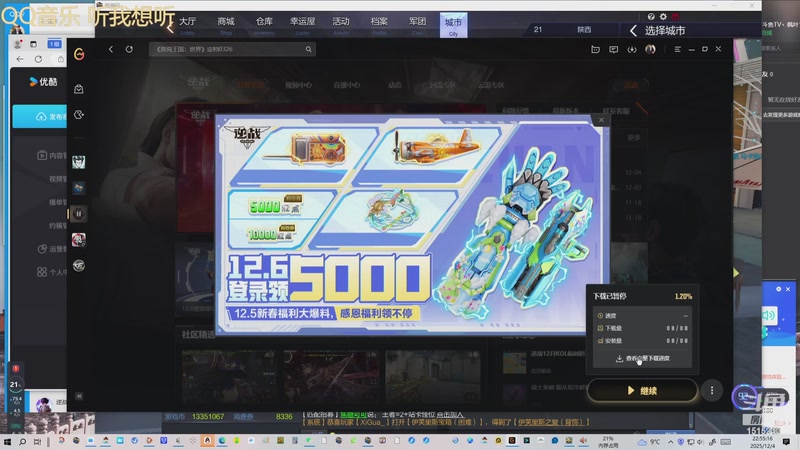Open the 商城 Shop tab in game
Viewport: 800px width, 450px height.
[226, 24]
